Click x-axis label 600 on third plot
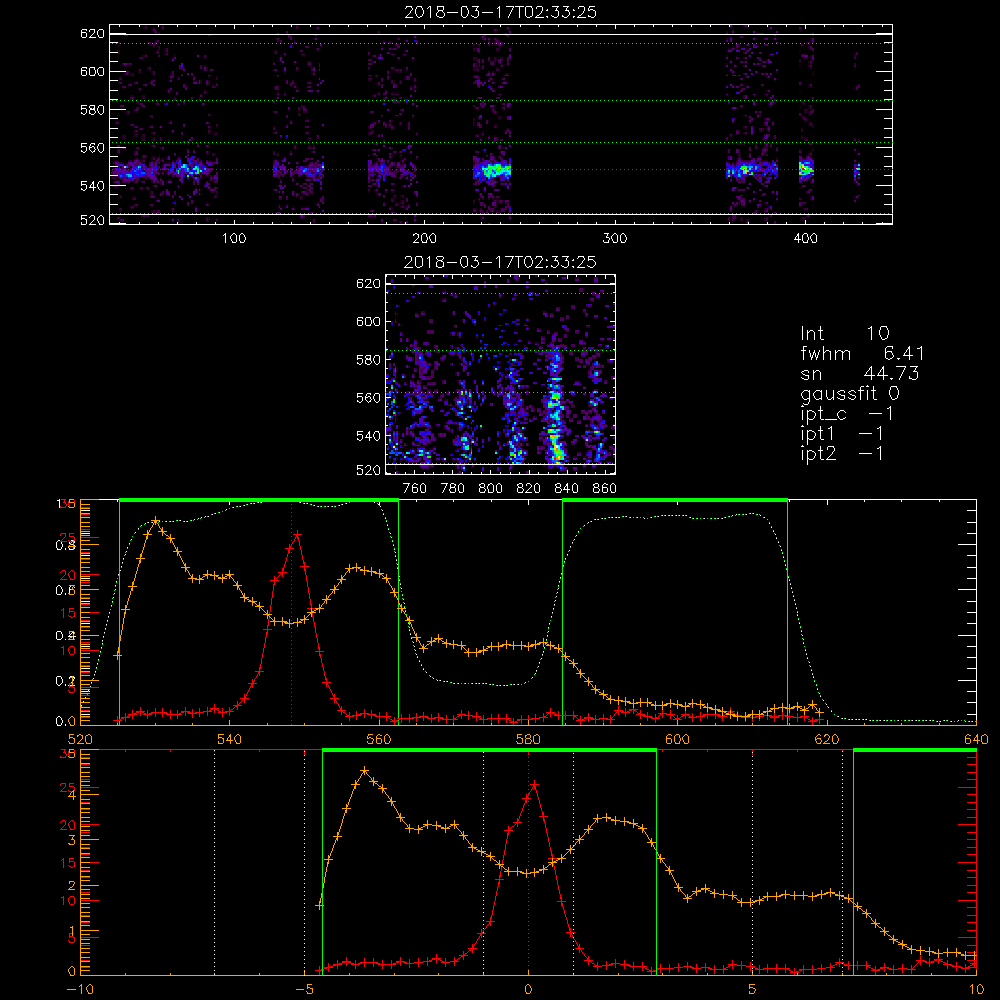 [x=677, y=740]
